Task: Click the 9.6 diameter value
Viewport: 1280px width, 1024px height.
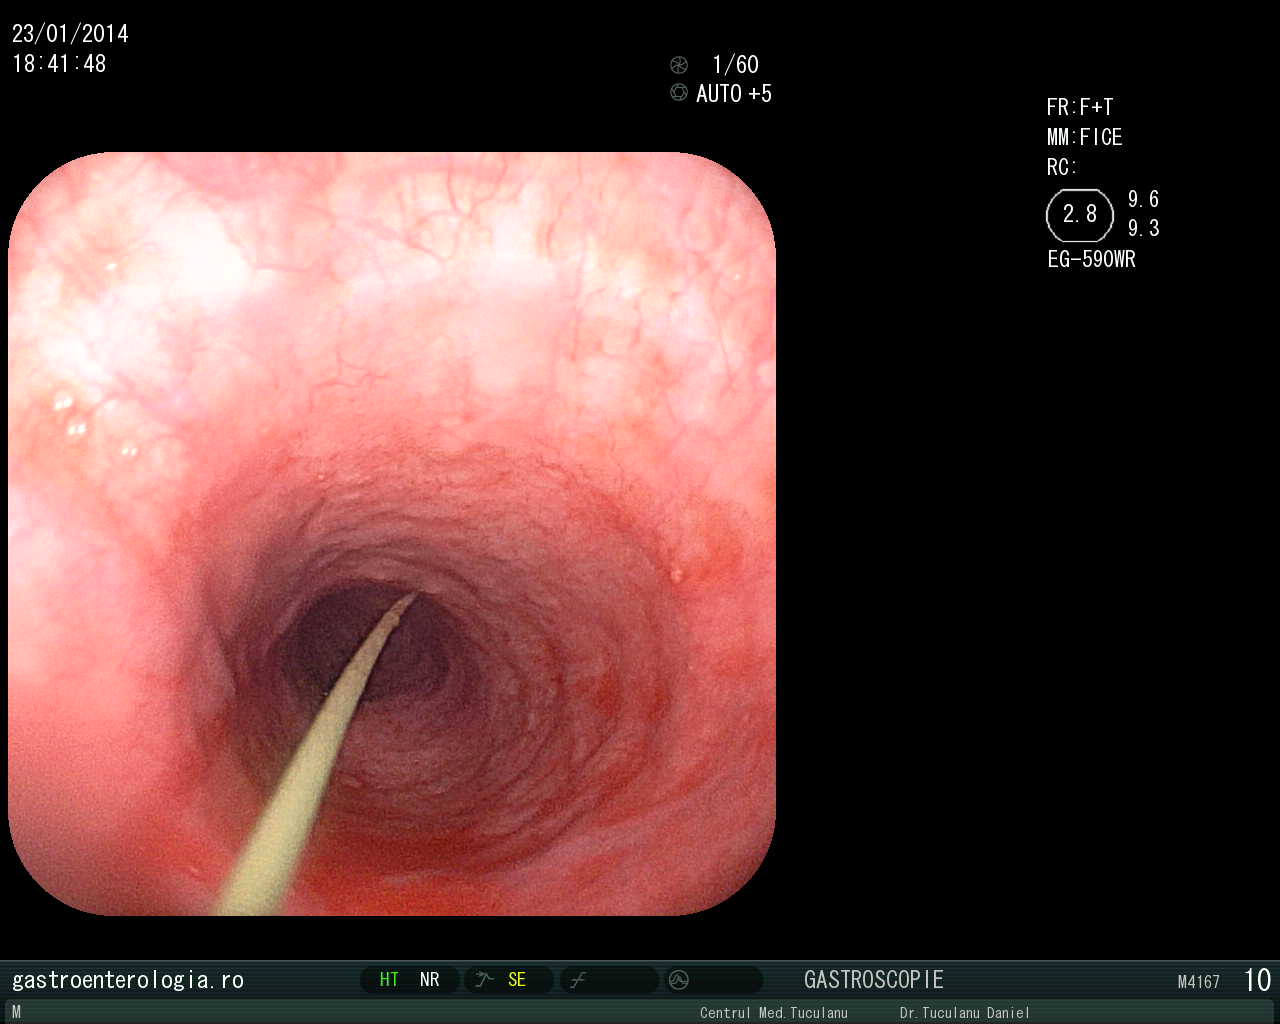Action: (1144, 199)
